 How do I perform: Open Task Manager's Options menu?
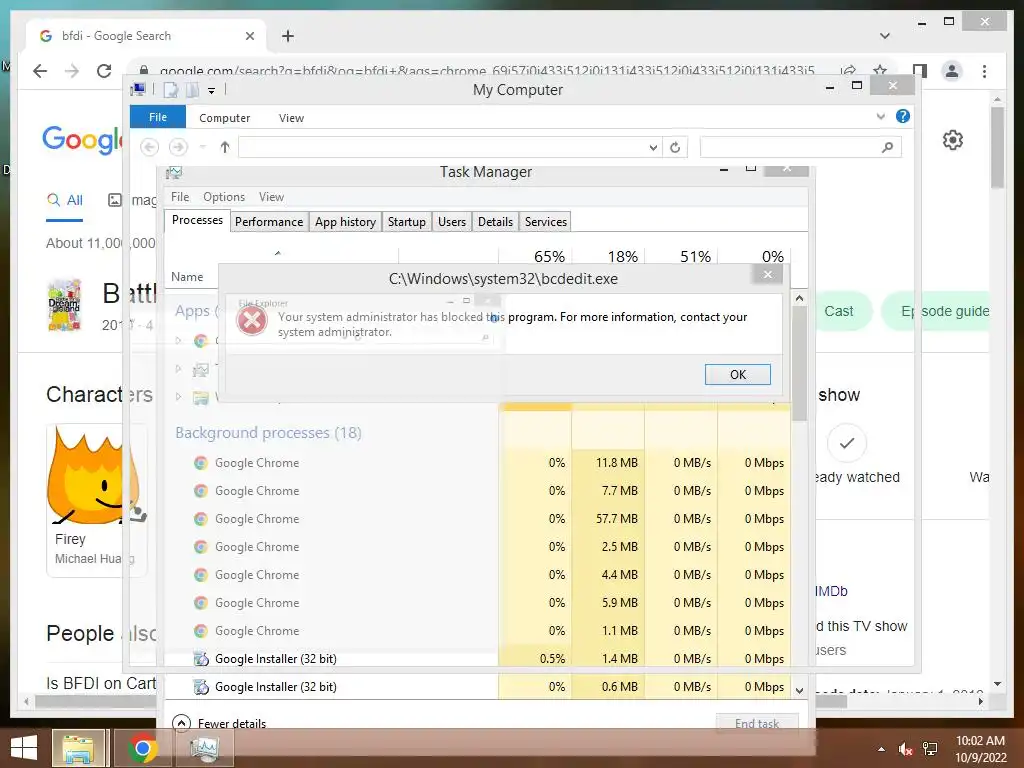pos(224,197)
